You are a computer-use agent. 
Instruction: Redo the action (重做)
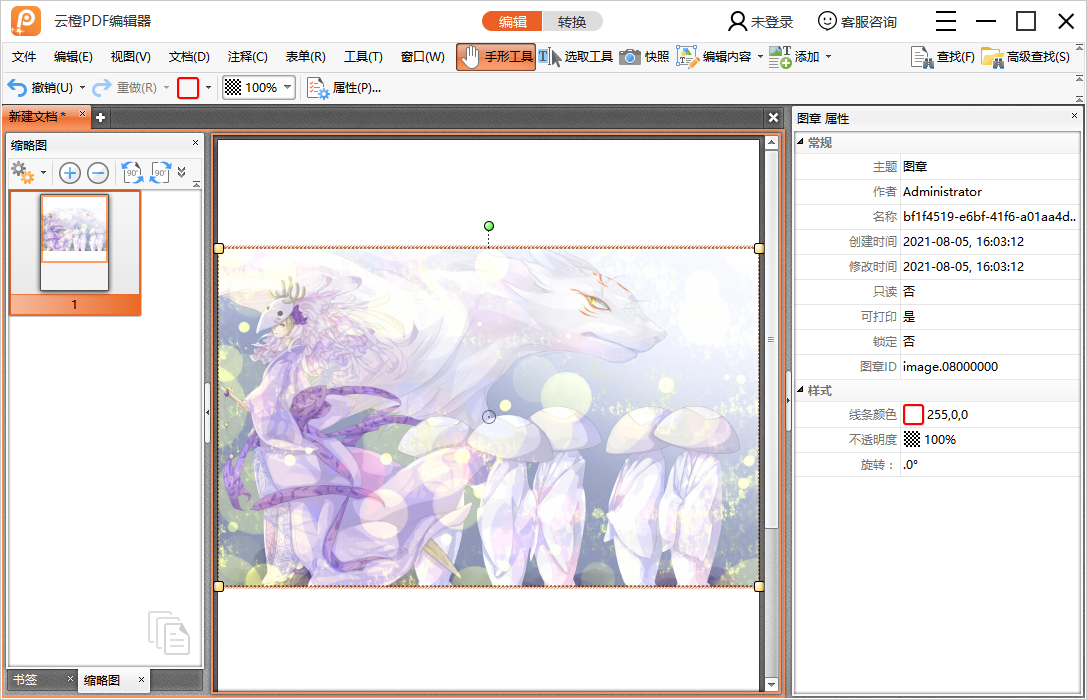click(125, 88)
